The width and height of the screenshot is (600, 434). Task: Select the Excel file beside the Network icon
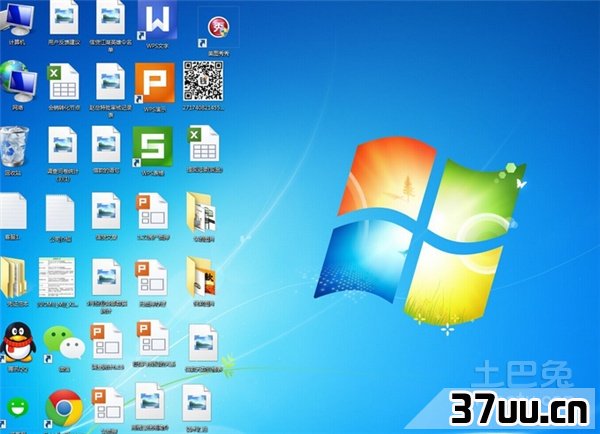pos(63,82)
